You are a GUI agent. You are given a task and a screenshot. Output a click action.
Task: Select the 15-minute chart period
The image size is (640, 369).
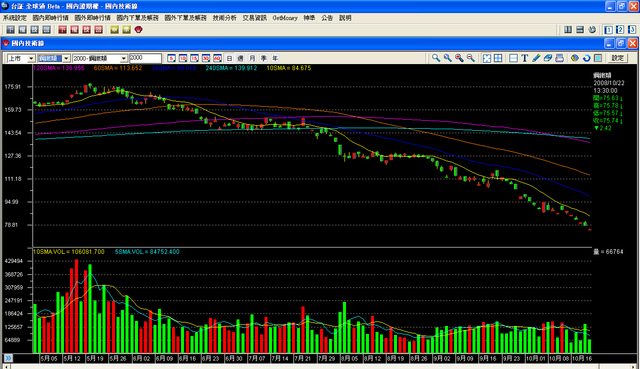pos(194,58)
